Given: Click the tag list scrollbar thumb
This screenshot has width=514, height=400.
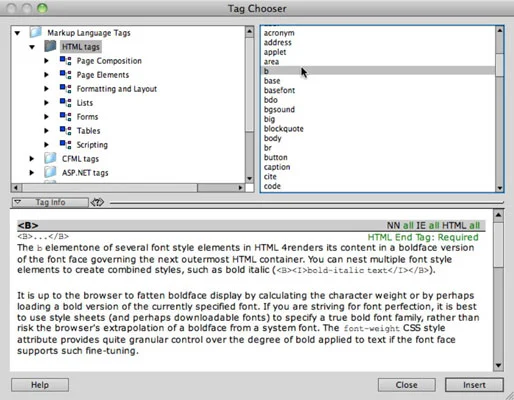Looking at the screenshot, I should [x=499, y=65].
